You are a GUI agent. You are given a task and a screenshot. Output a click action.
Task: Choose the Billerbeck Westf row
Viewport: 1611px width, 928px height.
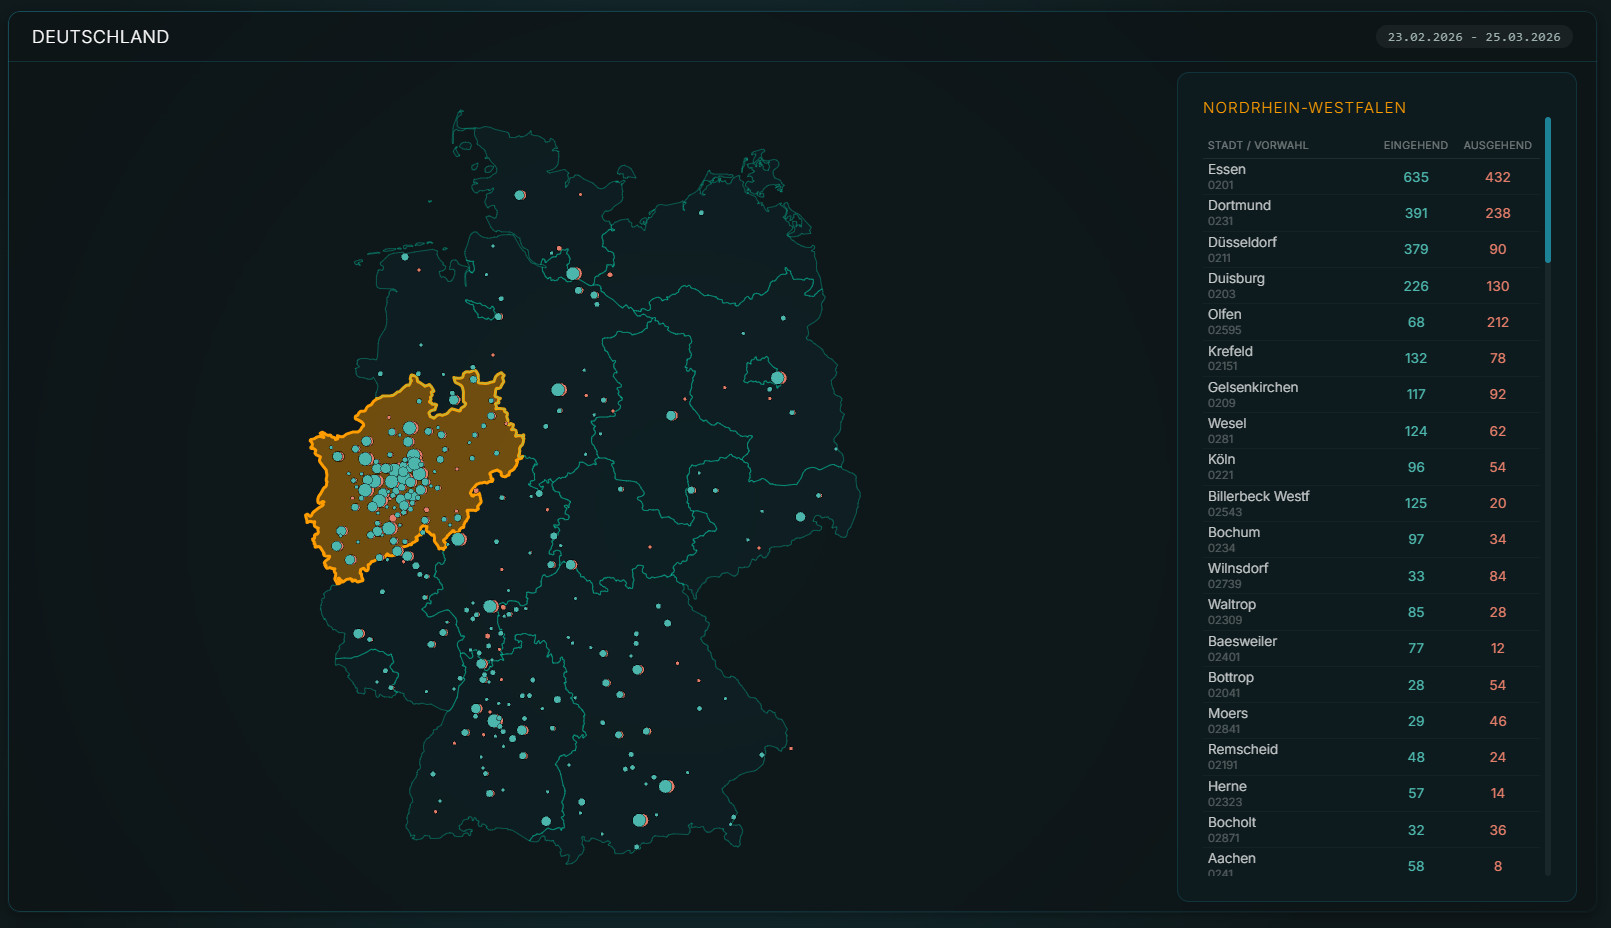[1370, 503]
